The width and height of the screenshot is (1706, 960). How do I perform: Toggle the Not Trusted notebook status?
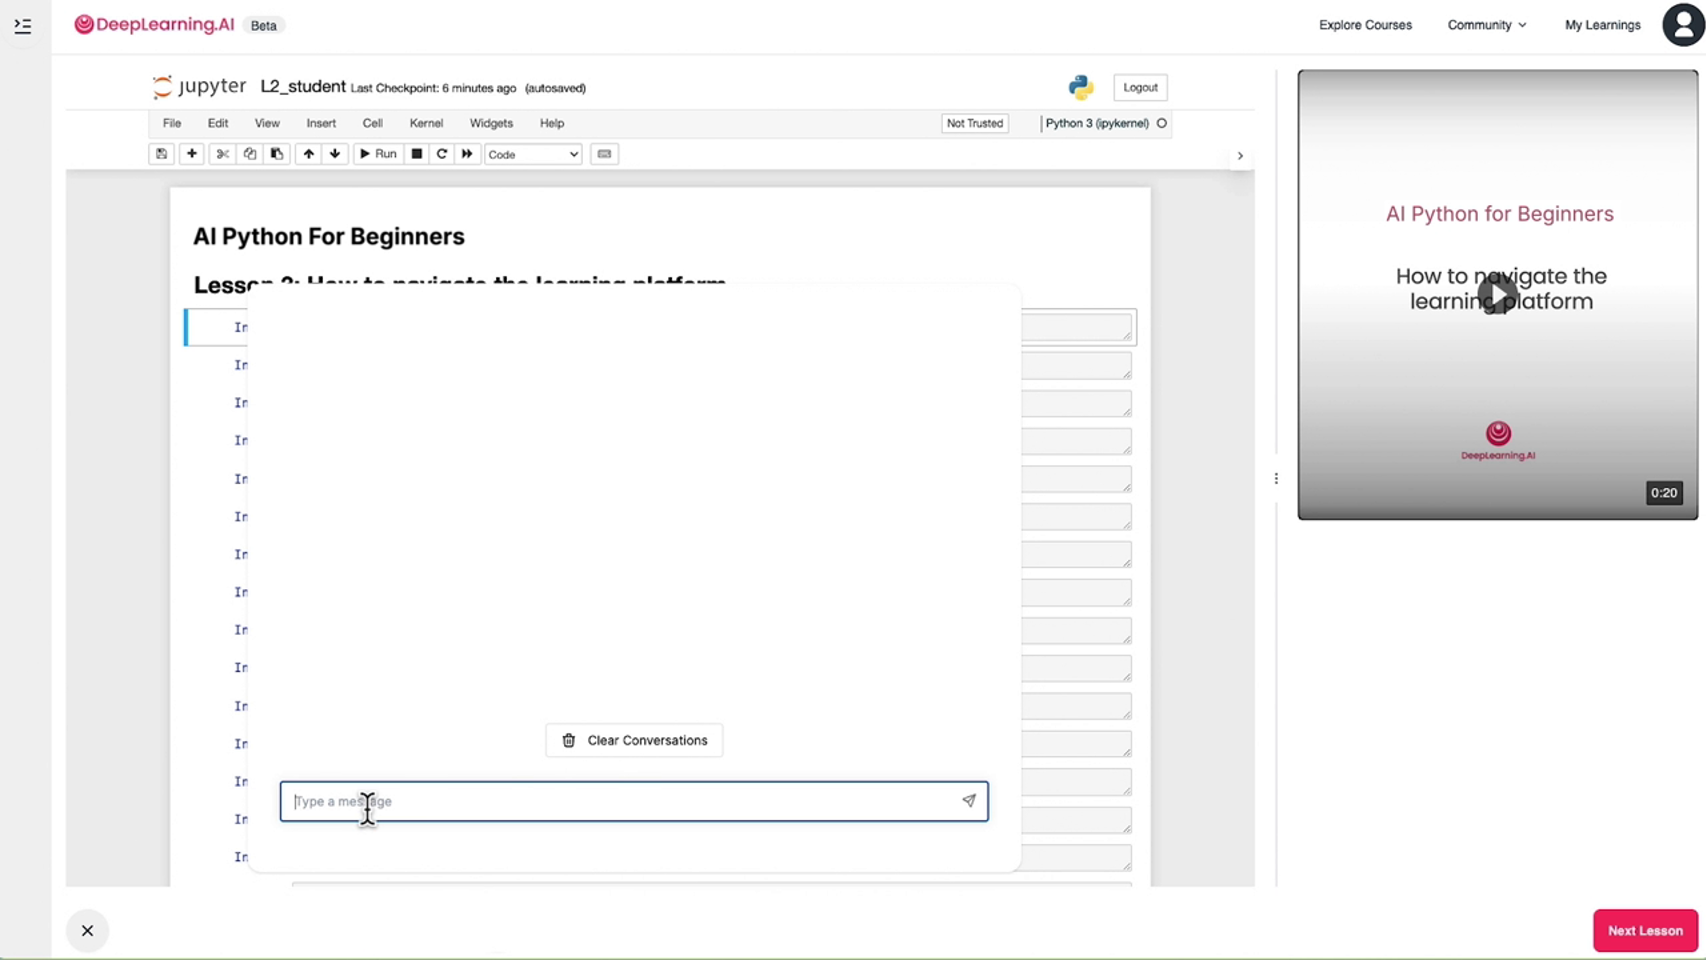[974, 123]
